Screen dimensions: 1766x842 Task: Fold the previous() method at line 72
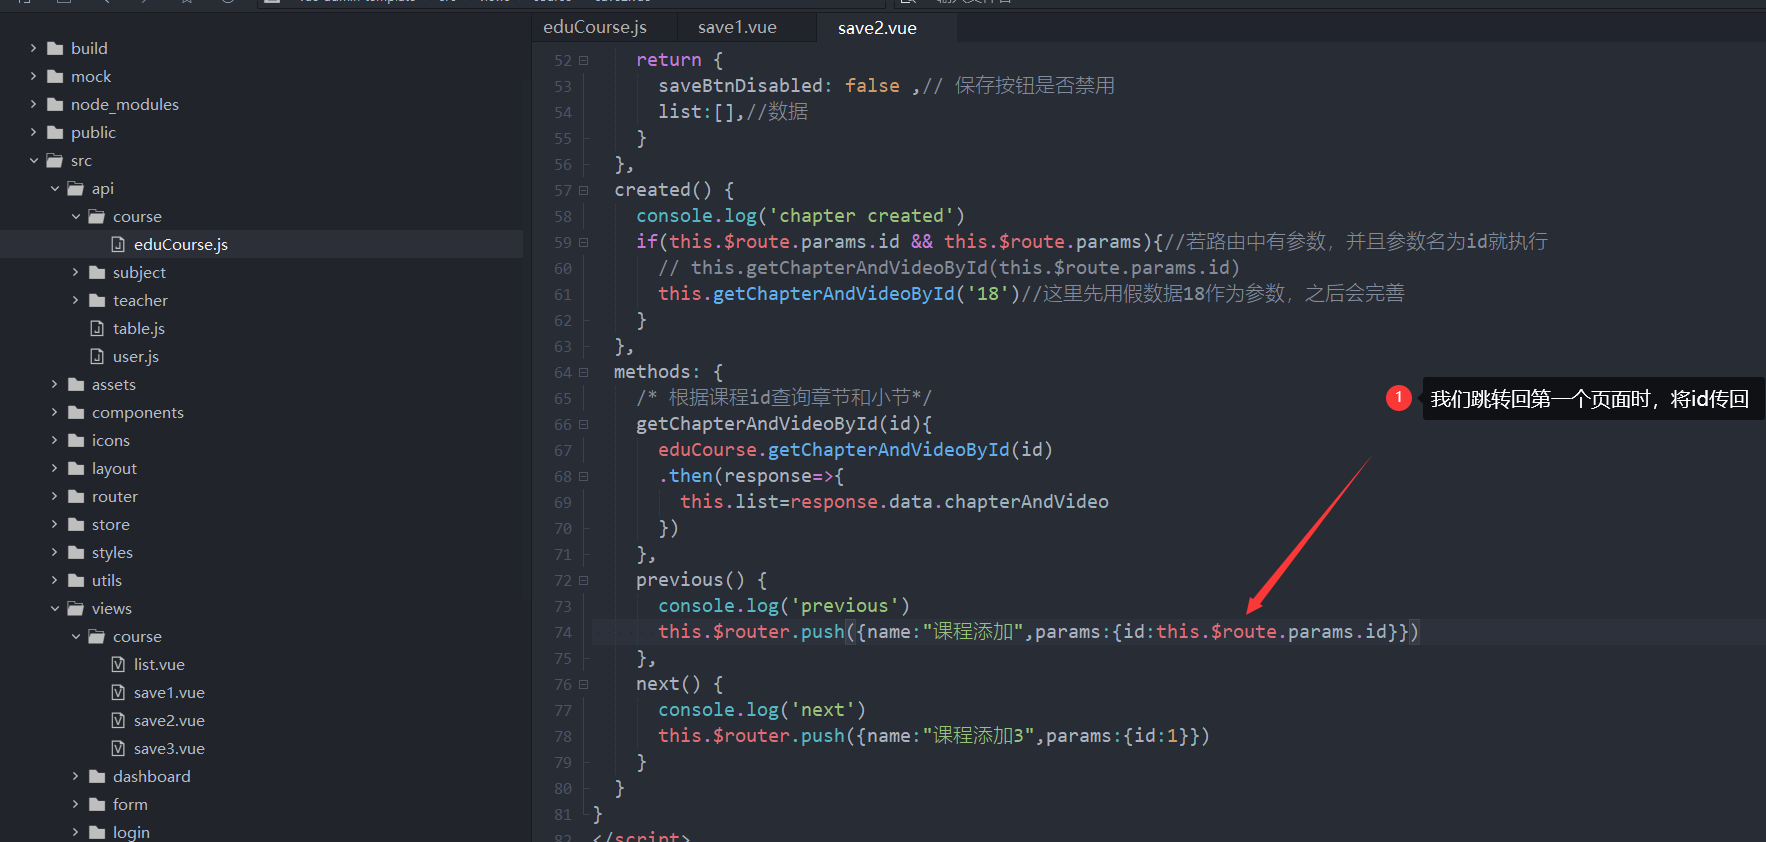[584, 580]
